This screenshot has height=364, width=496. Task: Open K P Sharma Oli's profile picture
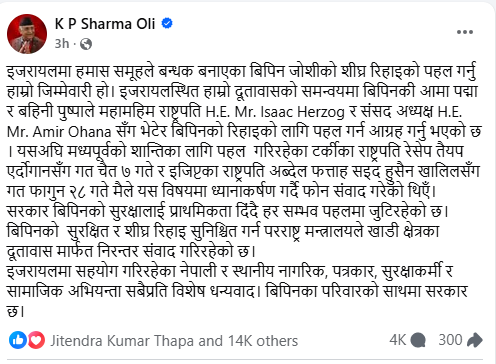(27, 34)
